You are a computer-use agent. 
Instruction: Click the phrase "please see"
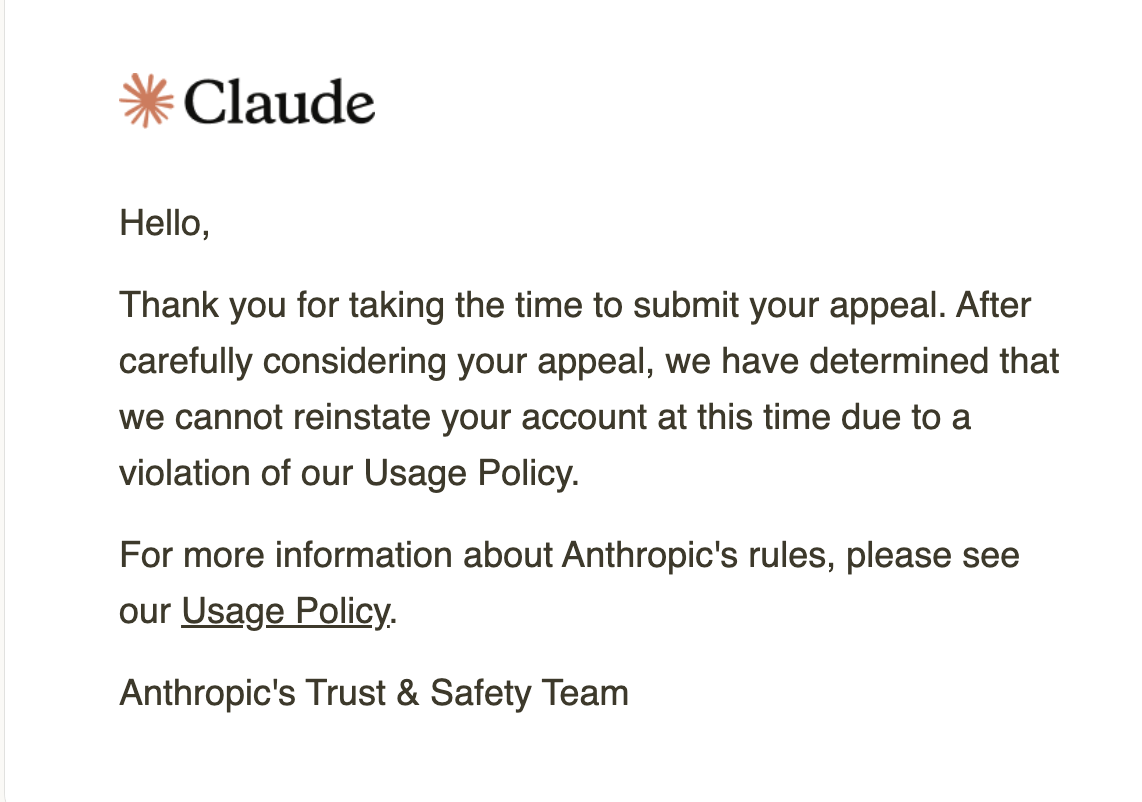932,555
